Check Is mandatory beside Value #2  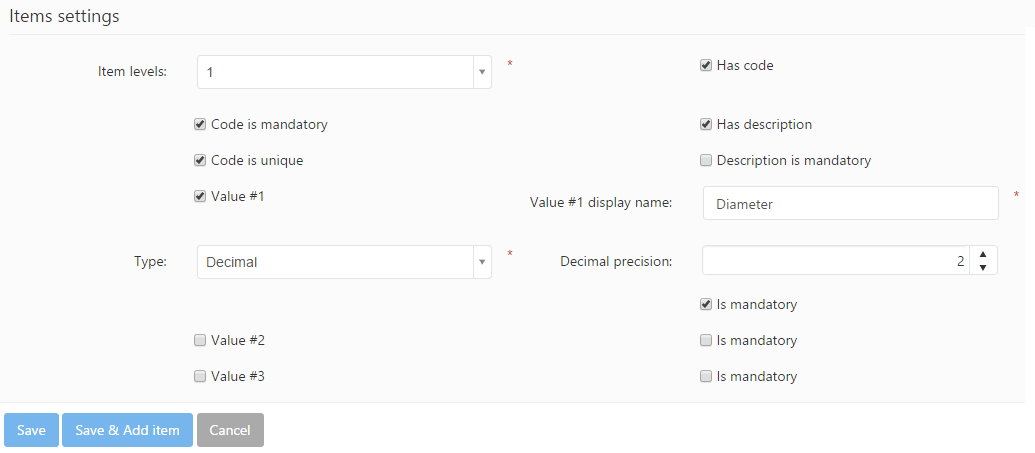tap(706, 341)
